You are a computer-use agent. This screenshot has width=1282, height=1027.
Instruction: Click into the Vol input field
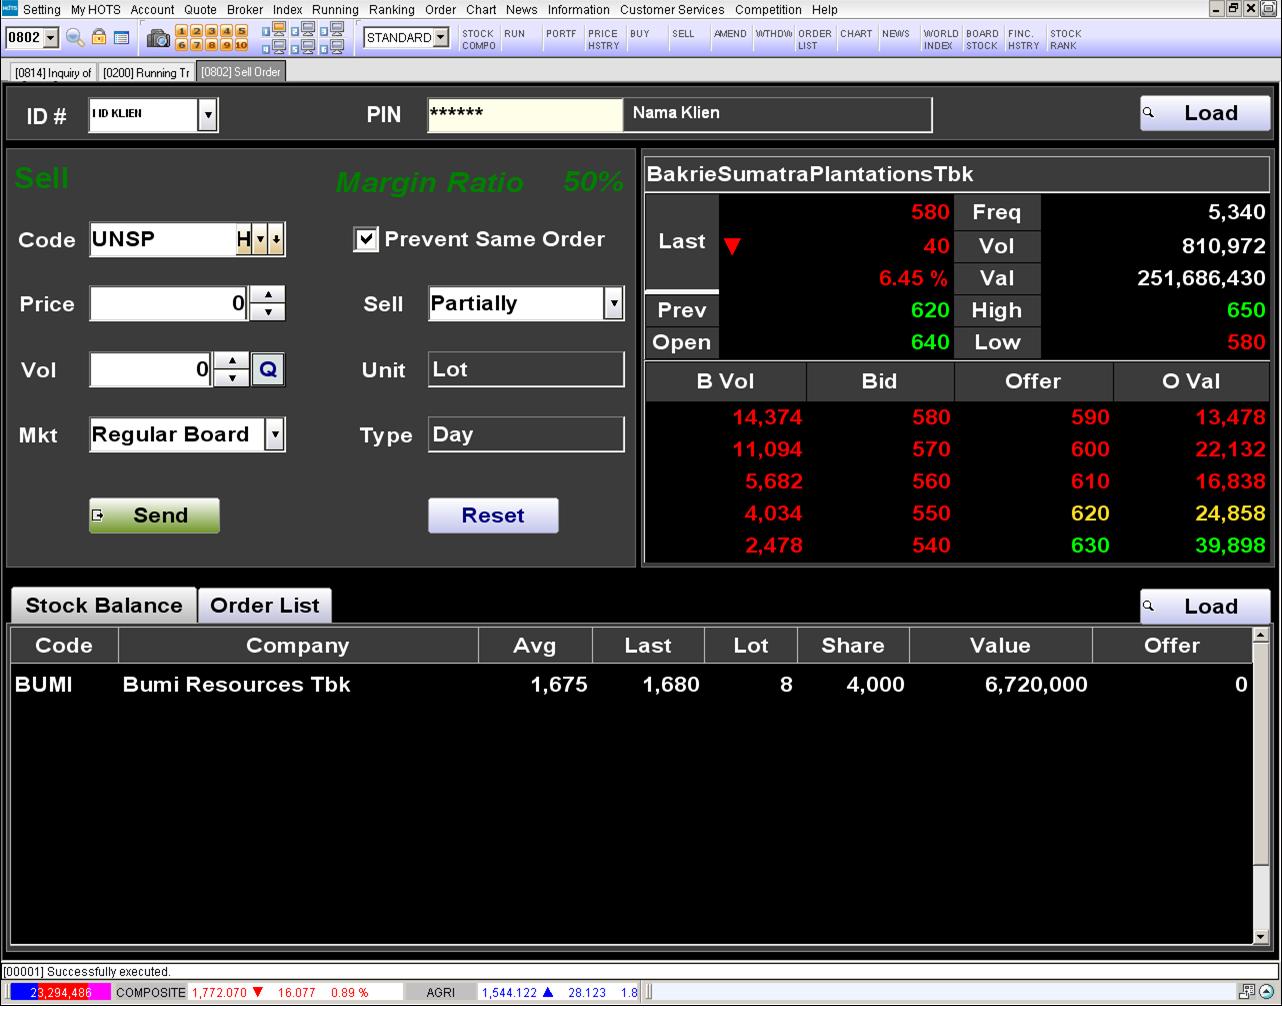152,370
